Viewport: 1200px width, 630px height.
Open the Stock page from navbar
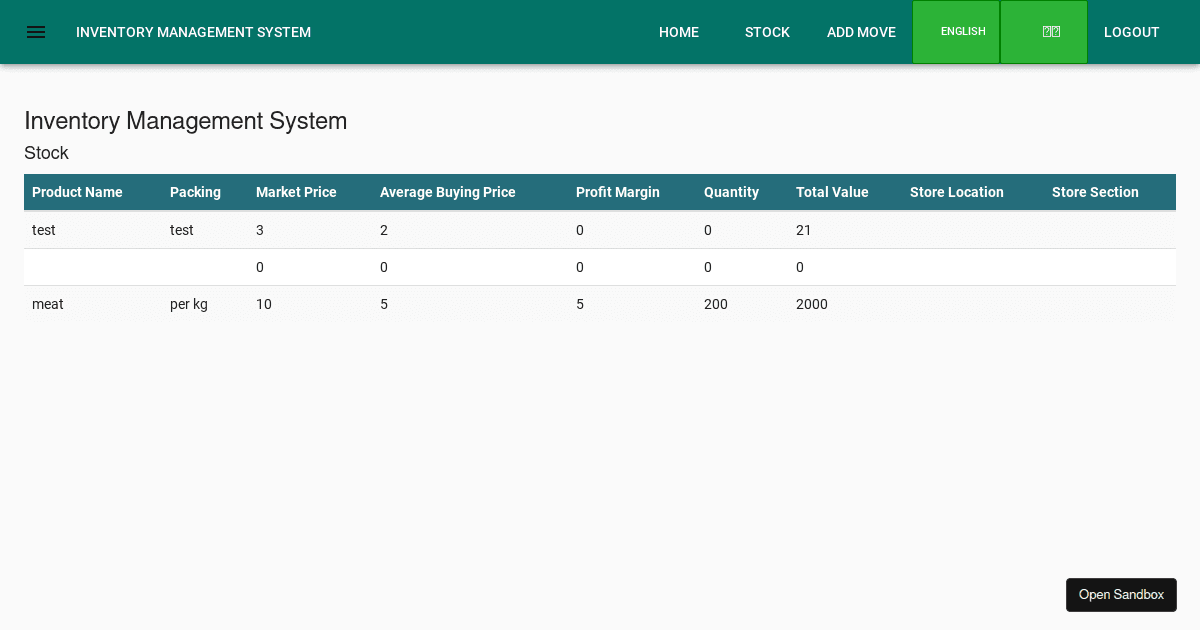767,32
